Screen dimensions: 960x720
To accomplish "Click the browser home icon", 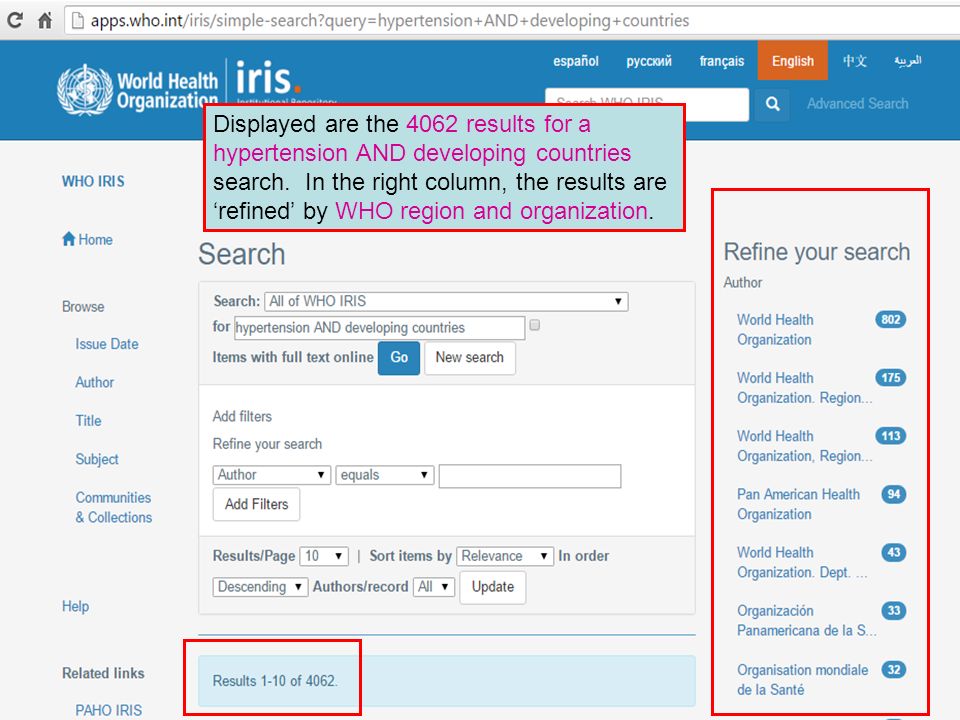I will [45, 20].
